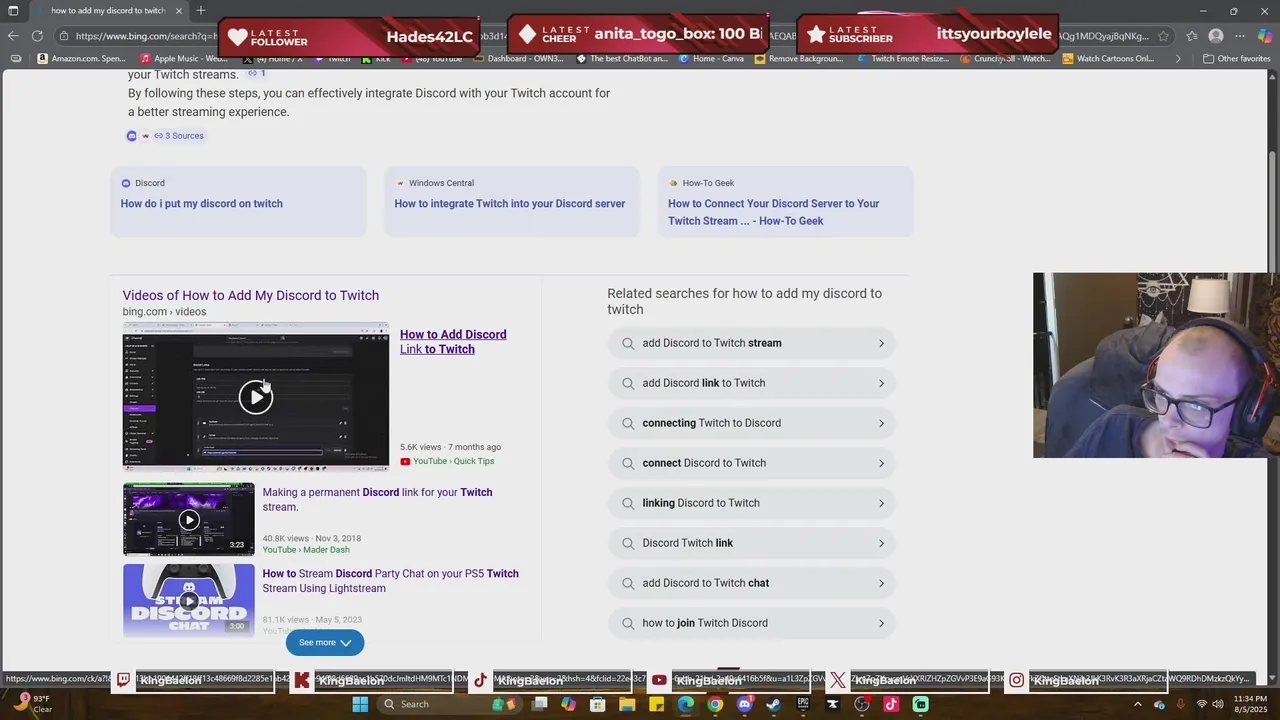Search 'connect Discord to Twitch' related query

pyautogui.click(x=751, y=463)
